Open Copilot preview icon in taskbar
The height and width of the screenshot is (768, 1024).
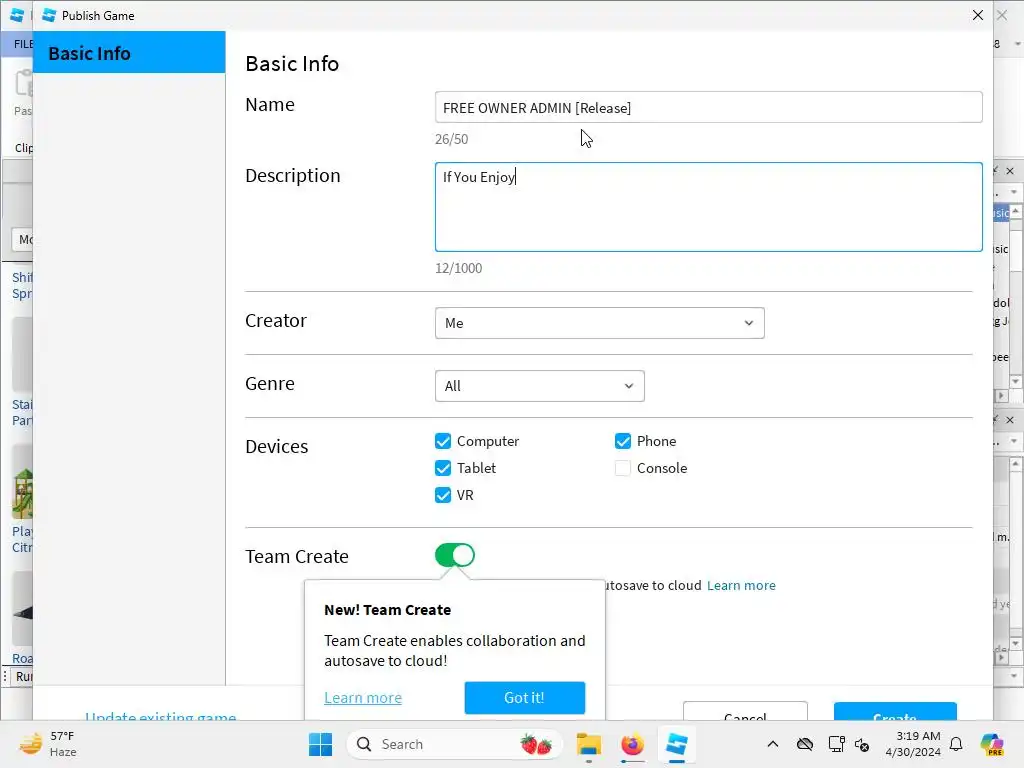pyautogui.click(x=992, y=744)
